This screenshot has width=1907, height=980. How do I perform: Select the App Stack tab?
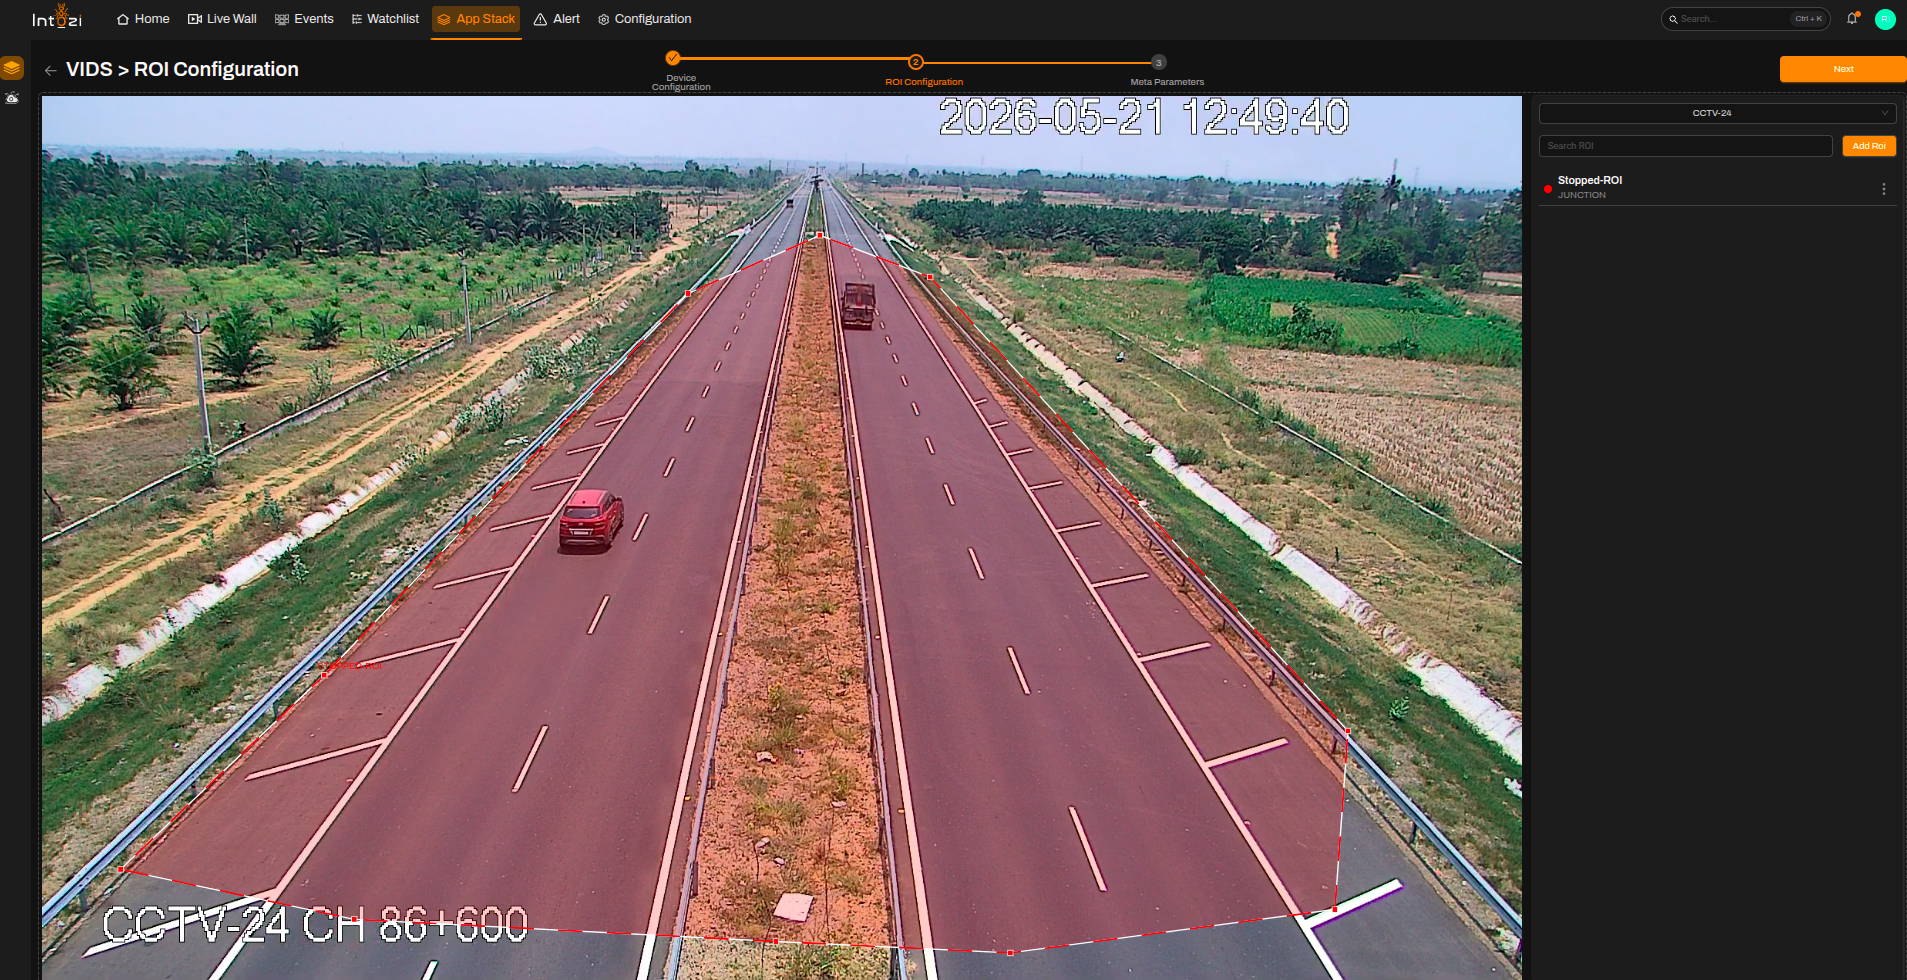coord(476,19)
